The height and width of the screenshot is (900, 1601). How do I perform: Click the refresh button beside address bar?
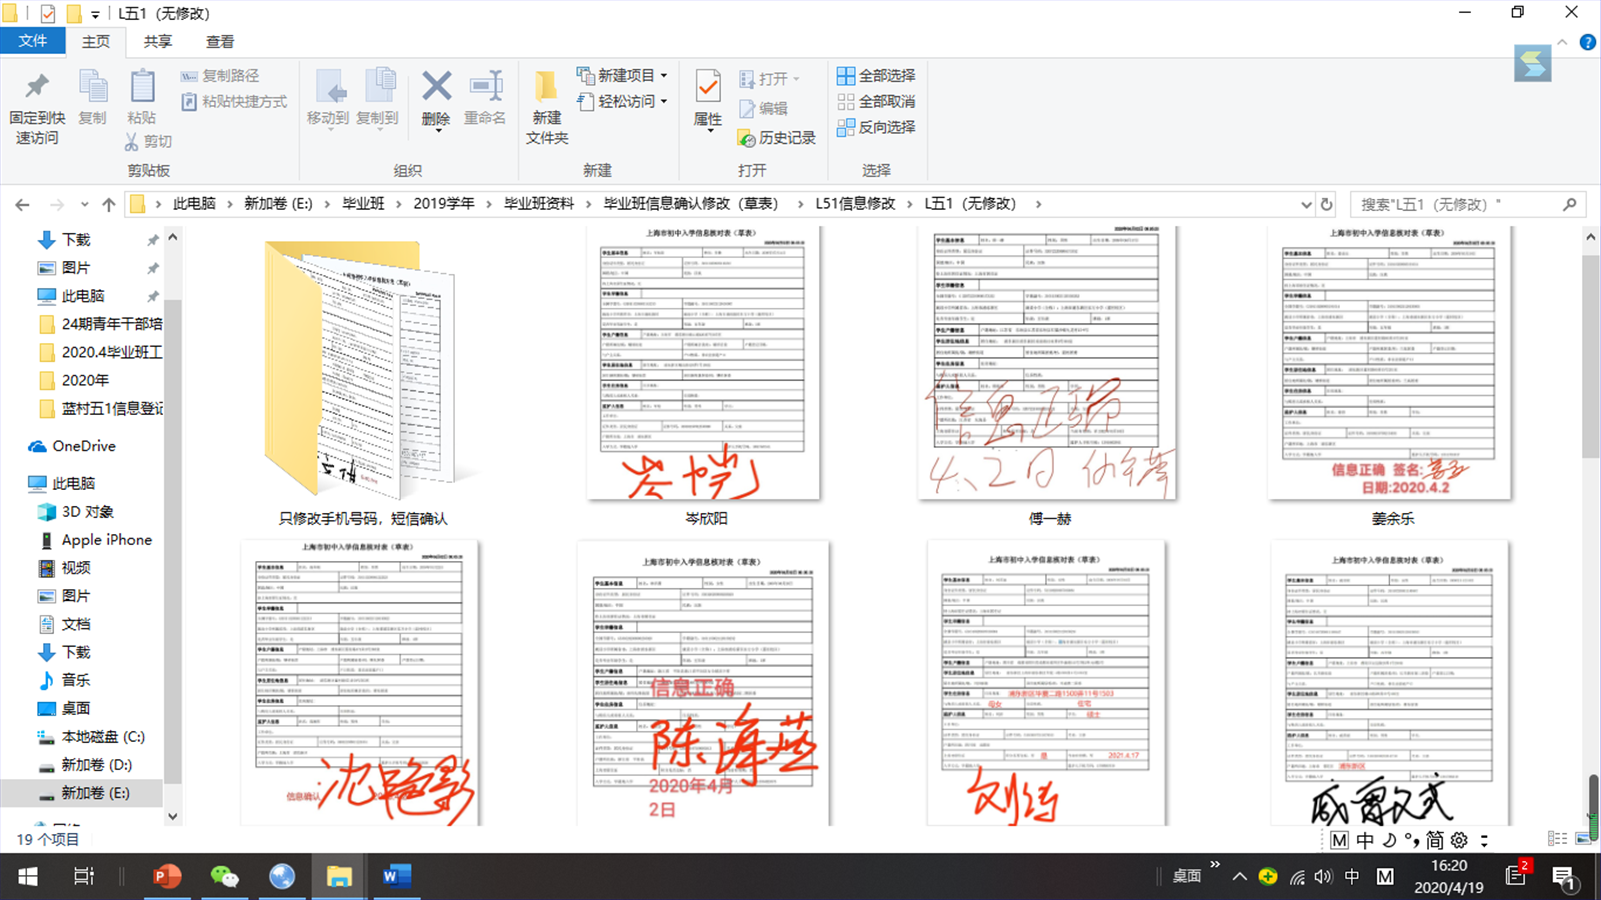tap(1327, 204)
